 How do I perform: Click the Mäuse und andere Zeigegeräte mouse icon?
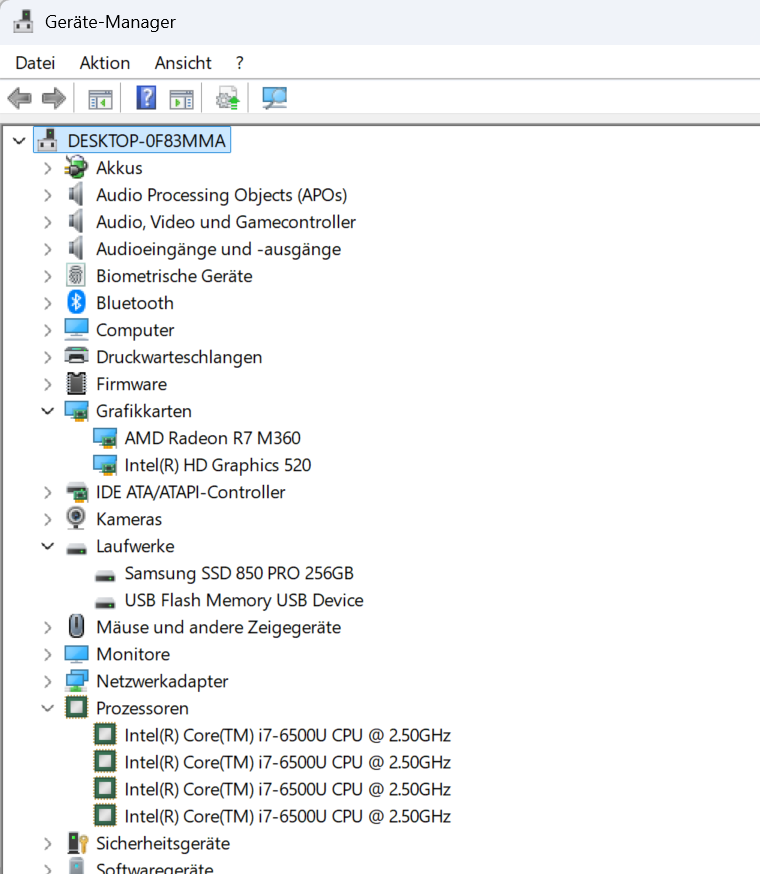[76, 627]
